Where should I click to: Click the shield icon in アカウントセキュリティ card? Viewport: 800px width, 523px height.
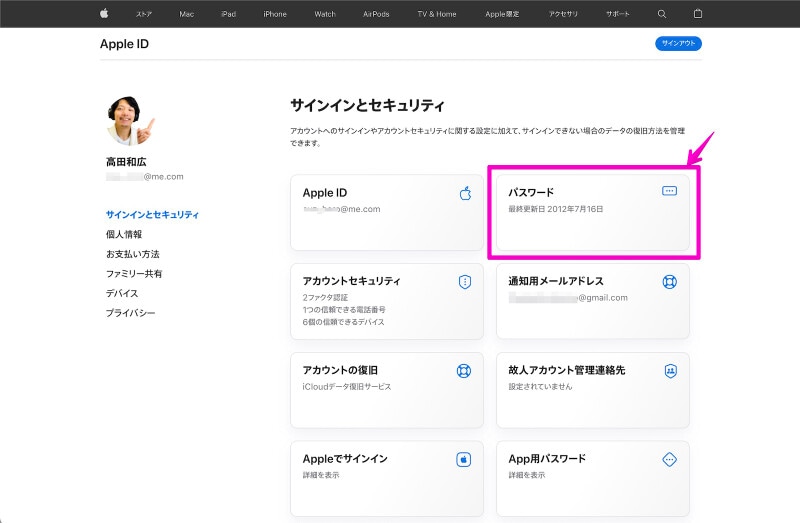(x=464, y=282)
